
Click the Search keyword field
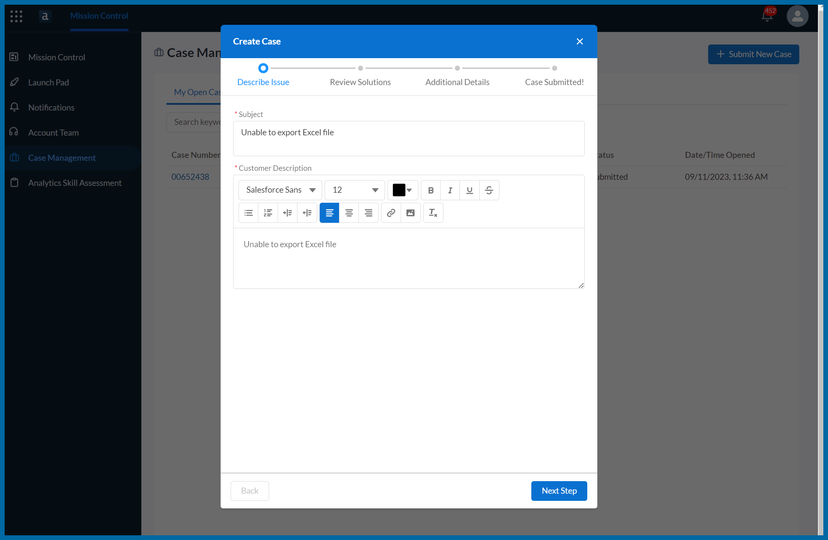point(194,122)
